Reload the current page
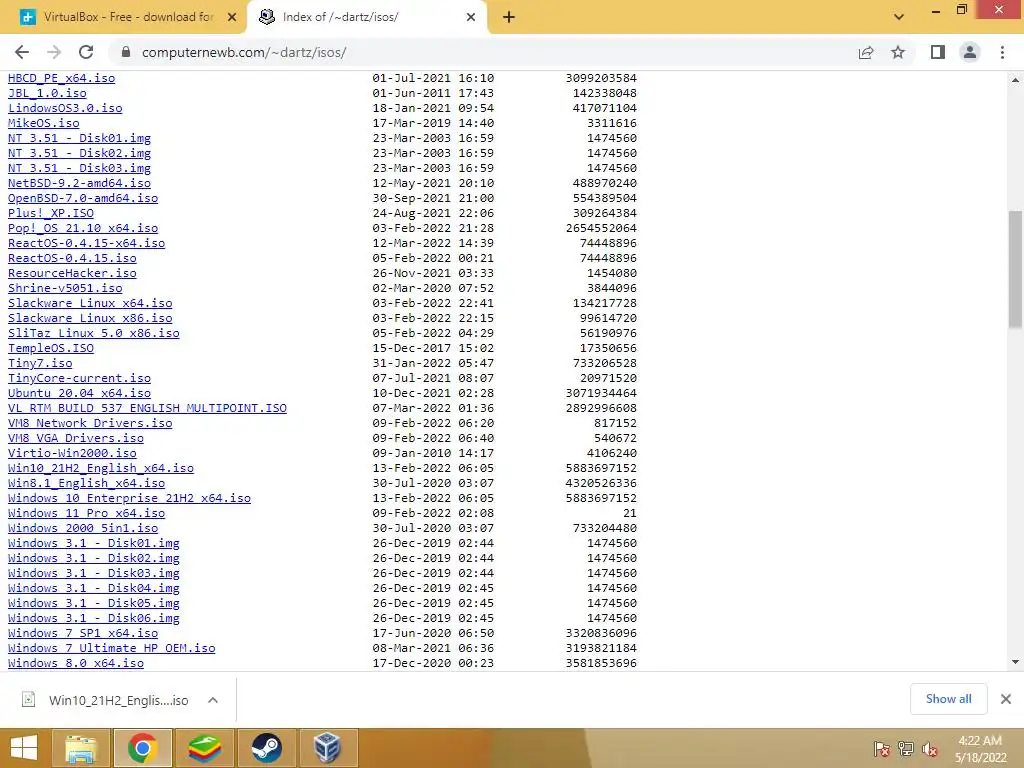1024x768 pixels. pos(86,52)
